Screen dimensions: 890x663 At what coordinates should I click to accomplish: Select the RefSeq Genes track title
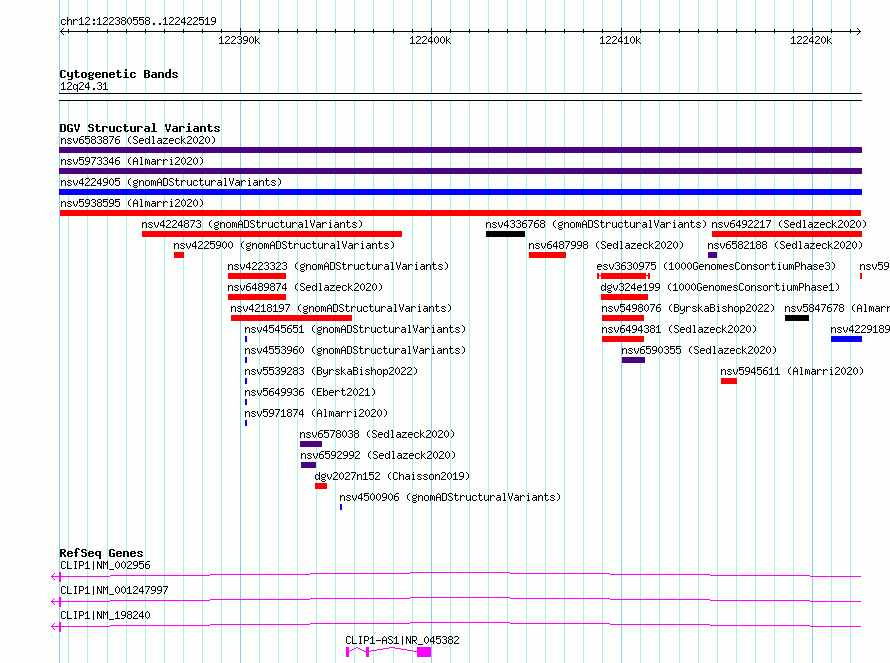[x=102, y=553]
